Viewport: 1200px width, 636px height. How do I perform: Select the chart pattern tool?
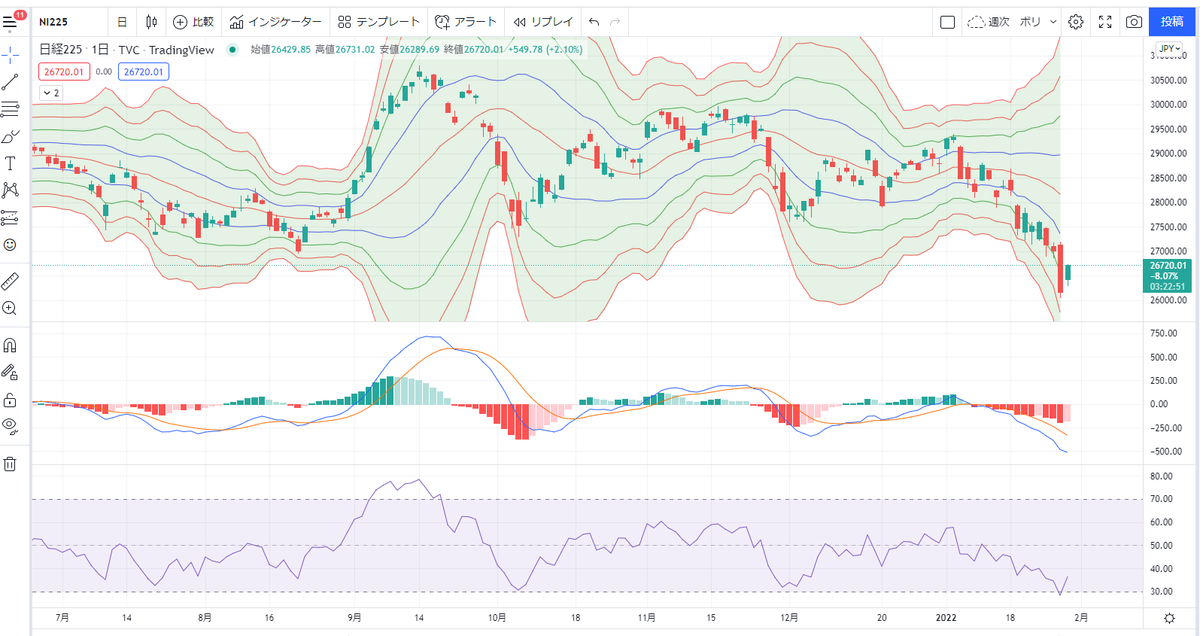10,189
